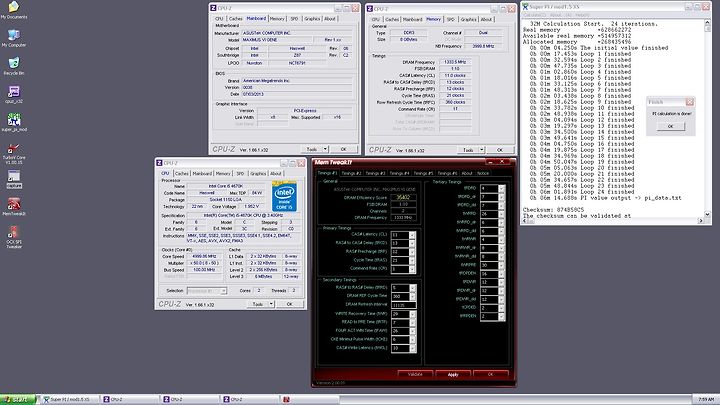This screenshot has width=720, height=405.
Task: Click Tools in the CPU-Z Mainboard window
Action: click(315, 149)
